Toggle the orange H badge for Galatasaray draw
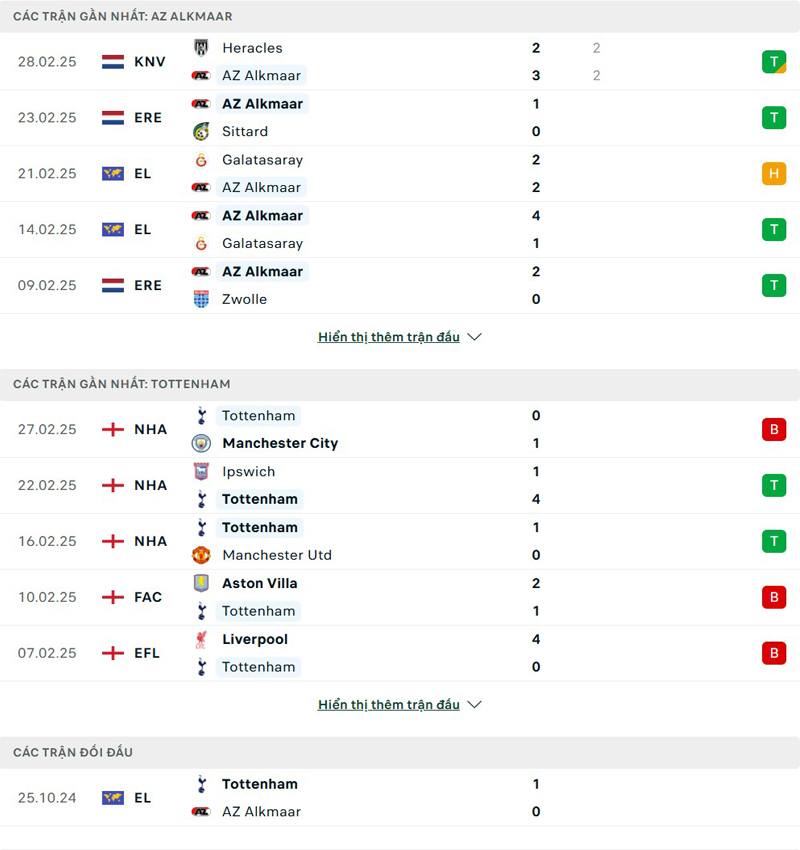 [773, 173]
